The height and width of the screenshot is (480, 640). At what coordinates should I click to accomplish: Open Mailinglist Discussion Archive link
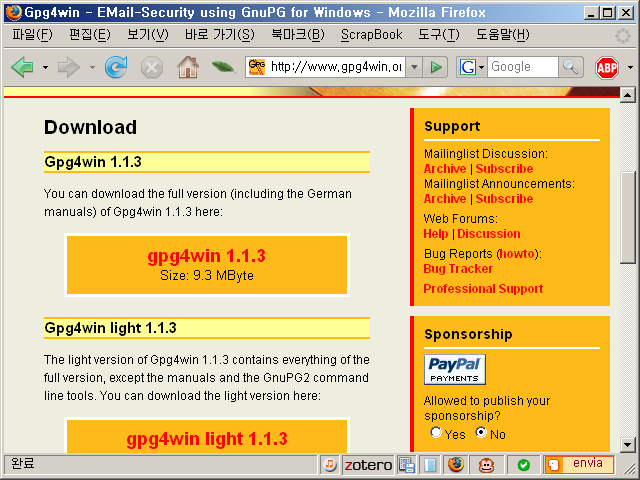coord(445,169)
